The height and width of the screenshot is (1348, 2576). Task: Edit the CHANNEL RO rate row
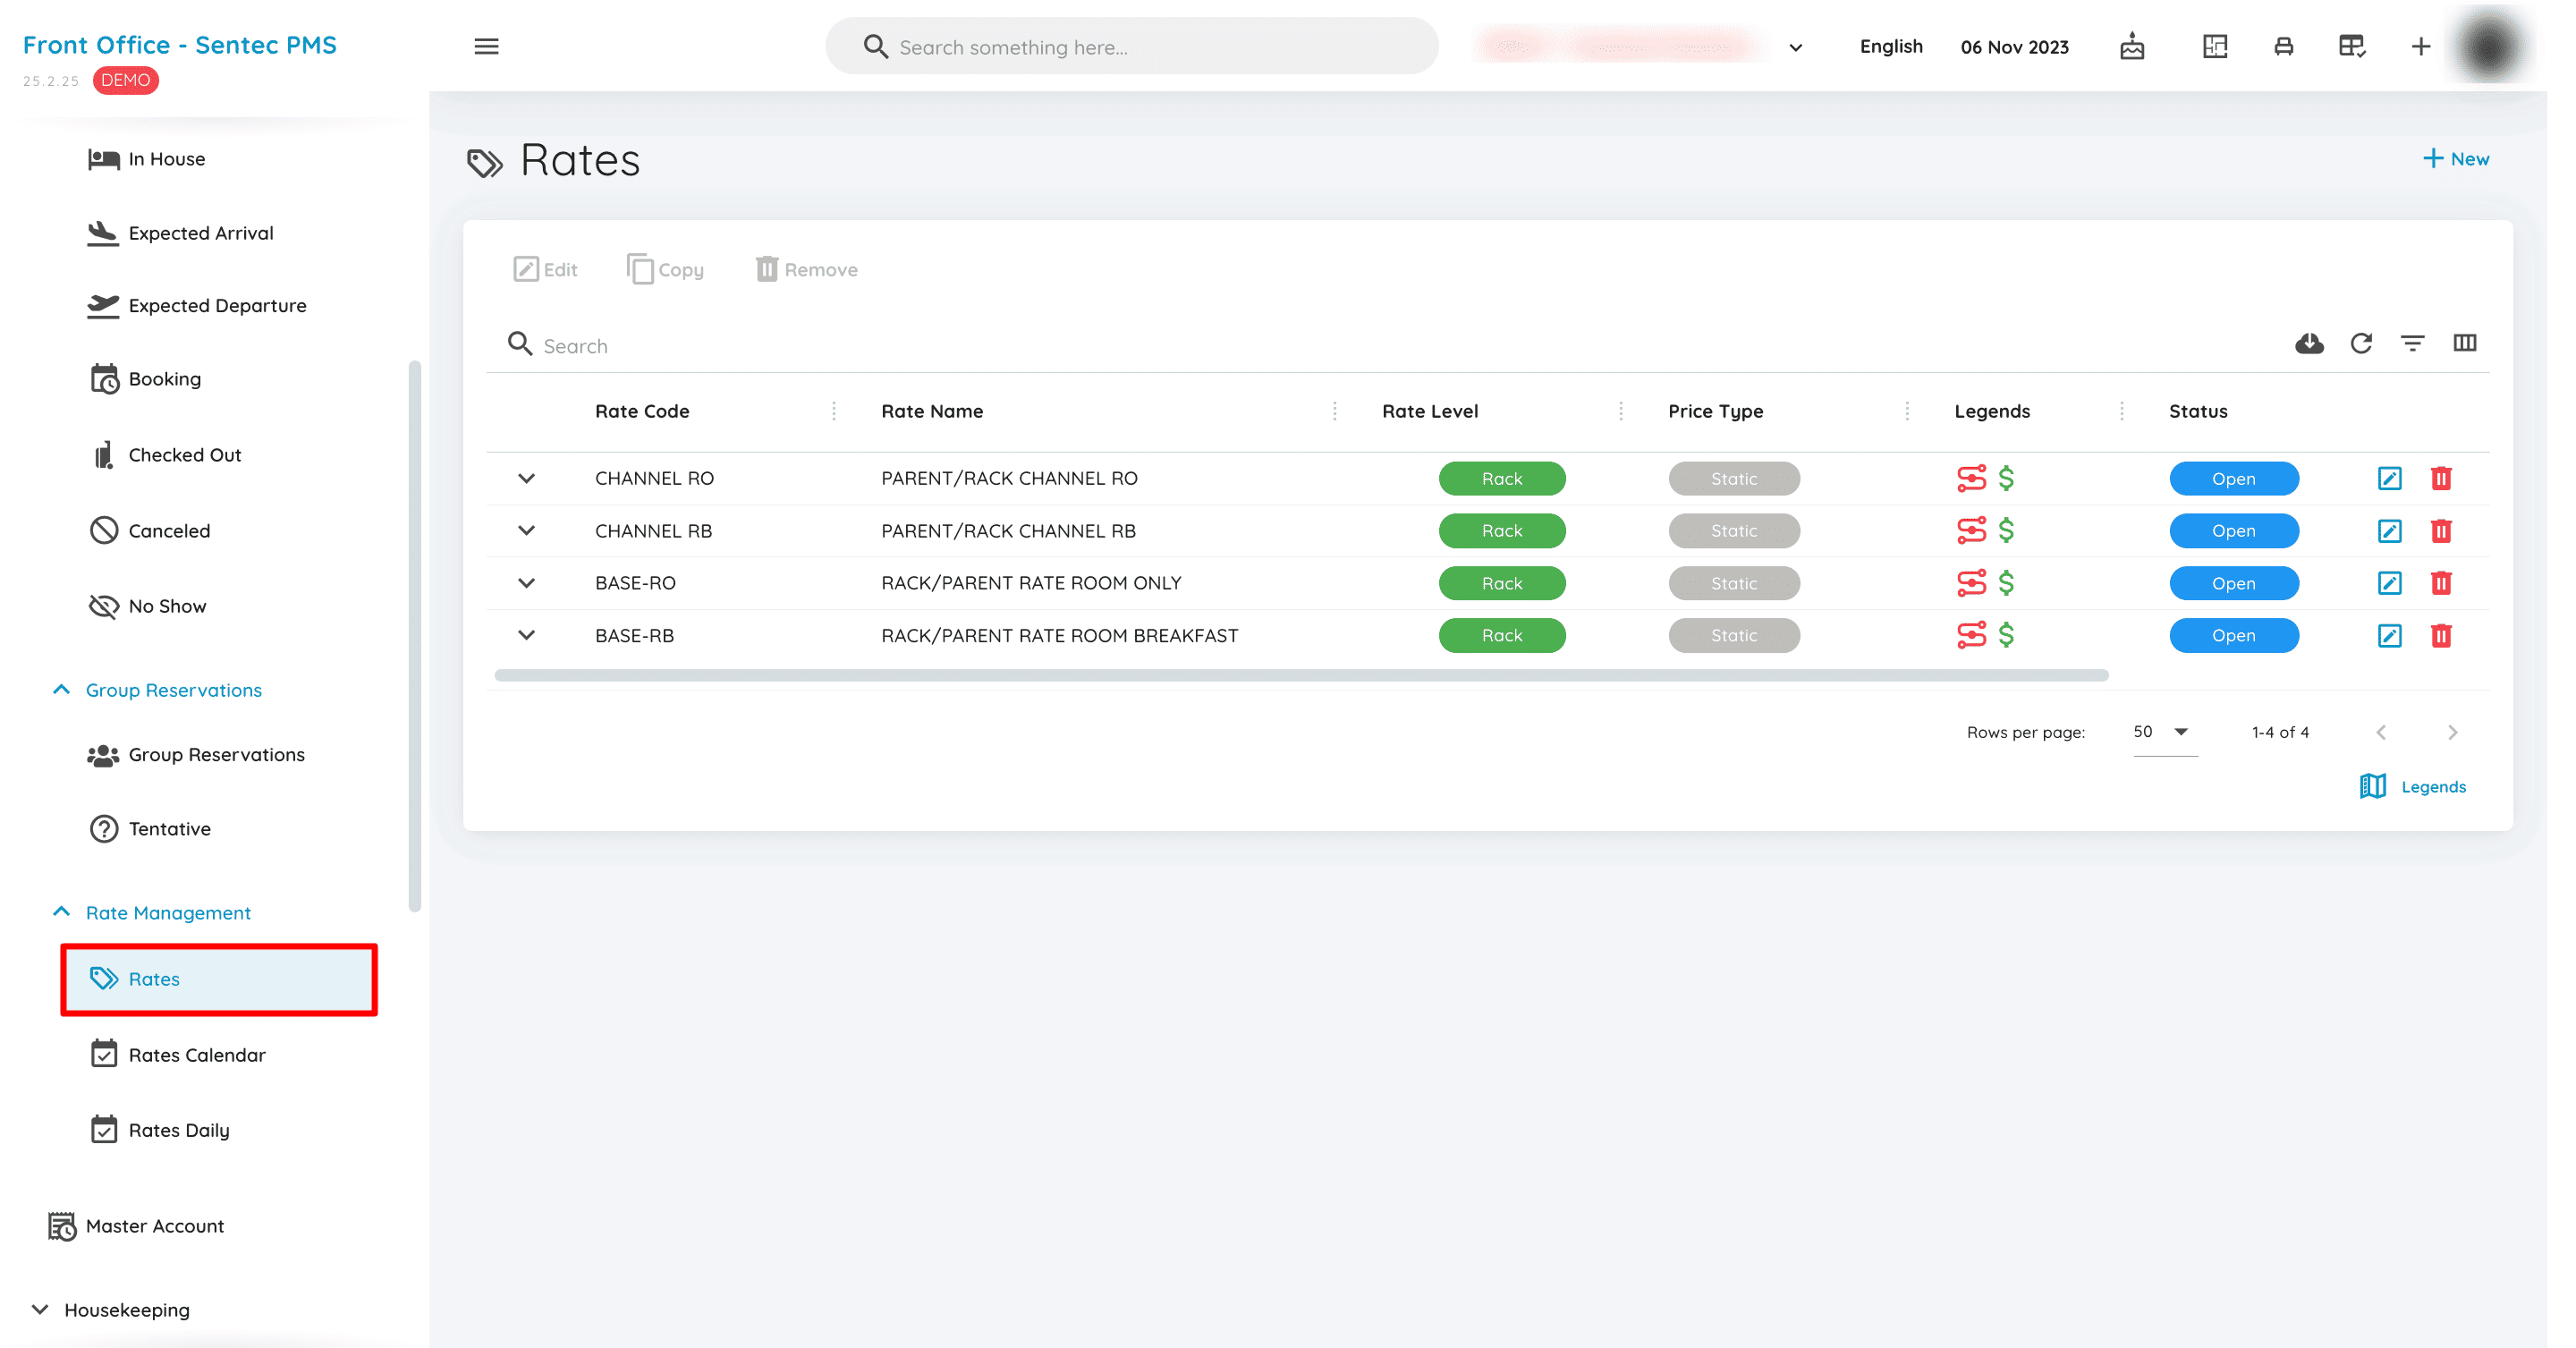(2389, 478)
